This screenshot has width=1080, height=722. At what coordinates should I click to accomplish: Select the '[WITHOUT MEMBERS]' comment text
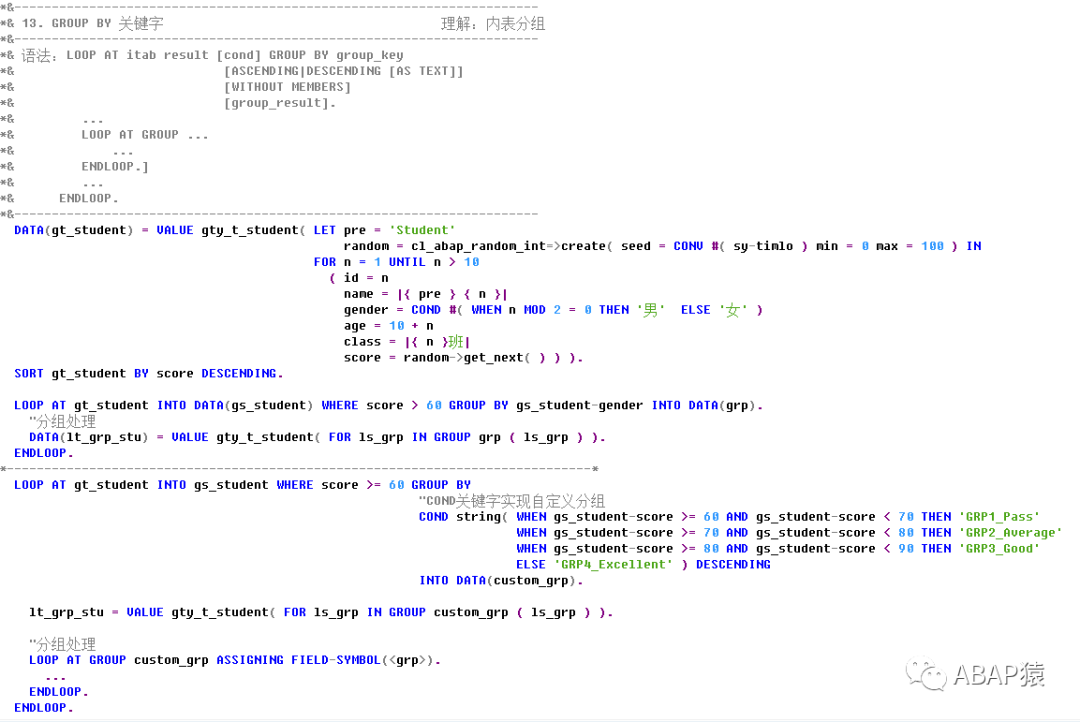click(x=287, y=87)
